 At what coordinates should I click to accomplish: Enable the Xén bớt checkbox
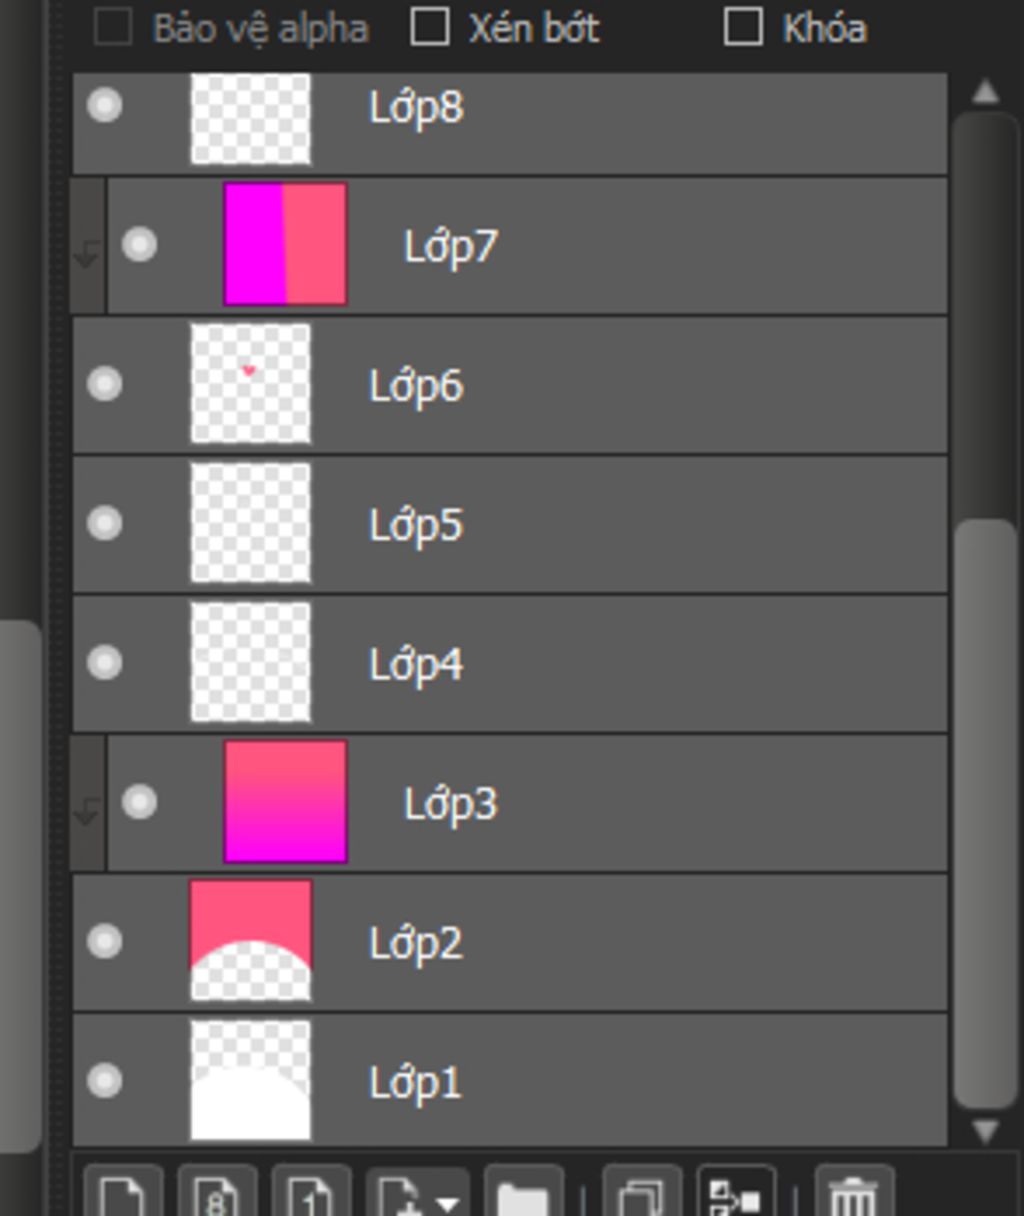430,27
